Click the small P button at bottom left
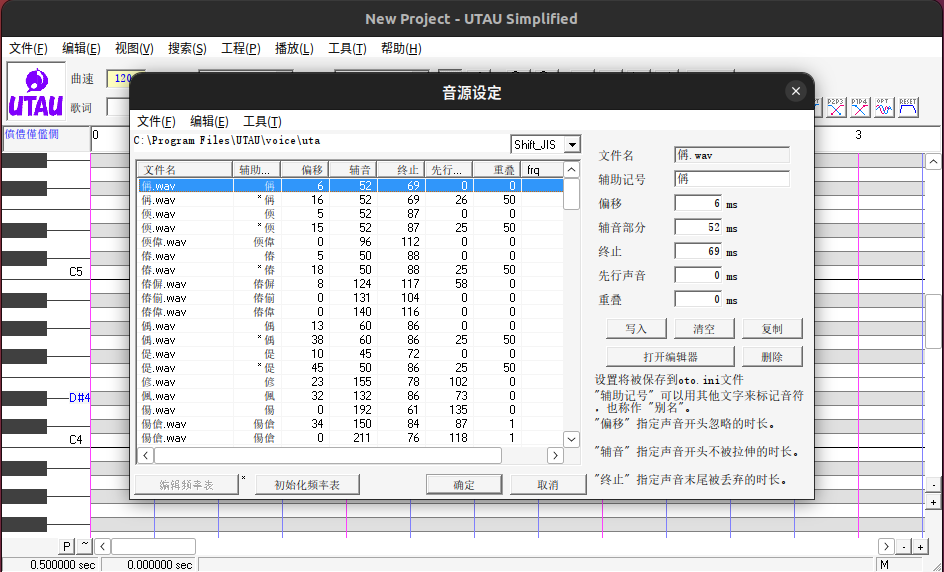944x572 pixels. tap(67, 546)
